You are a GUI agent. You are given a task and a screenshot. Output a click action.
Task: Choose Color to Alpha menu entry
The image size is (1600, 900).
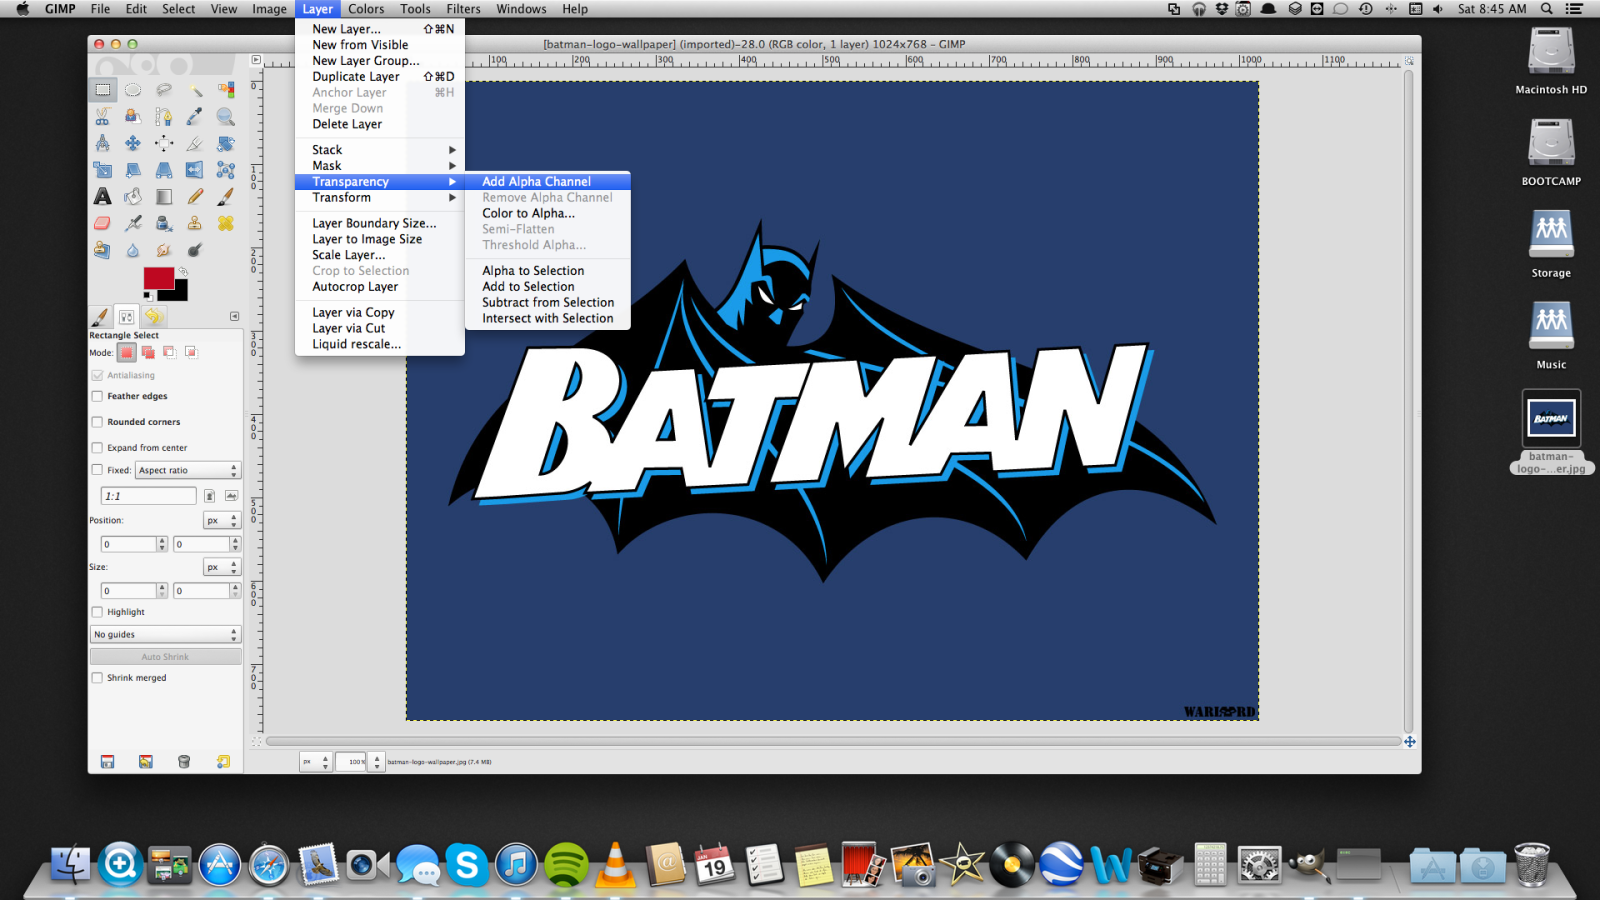pos(528,213)
